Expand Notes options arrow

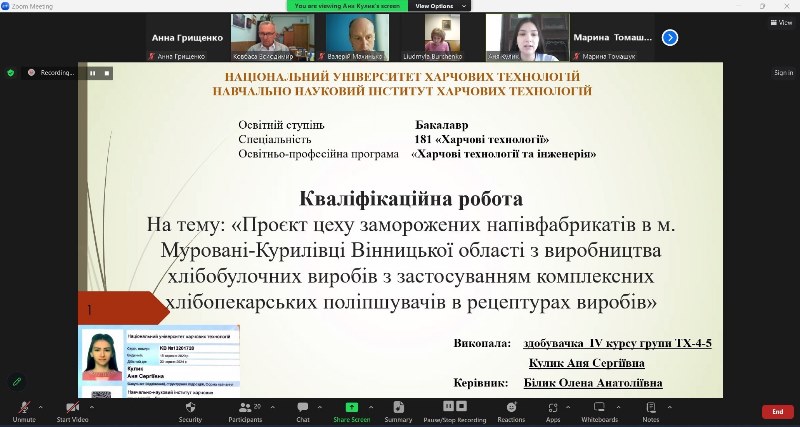point(669,407)
